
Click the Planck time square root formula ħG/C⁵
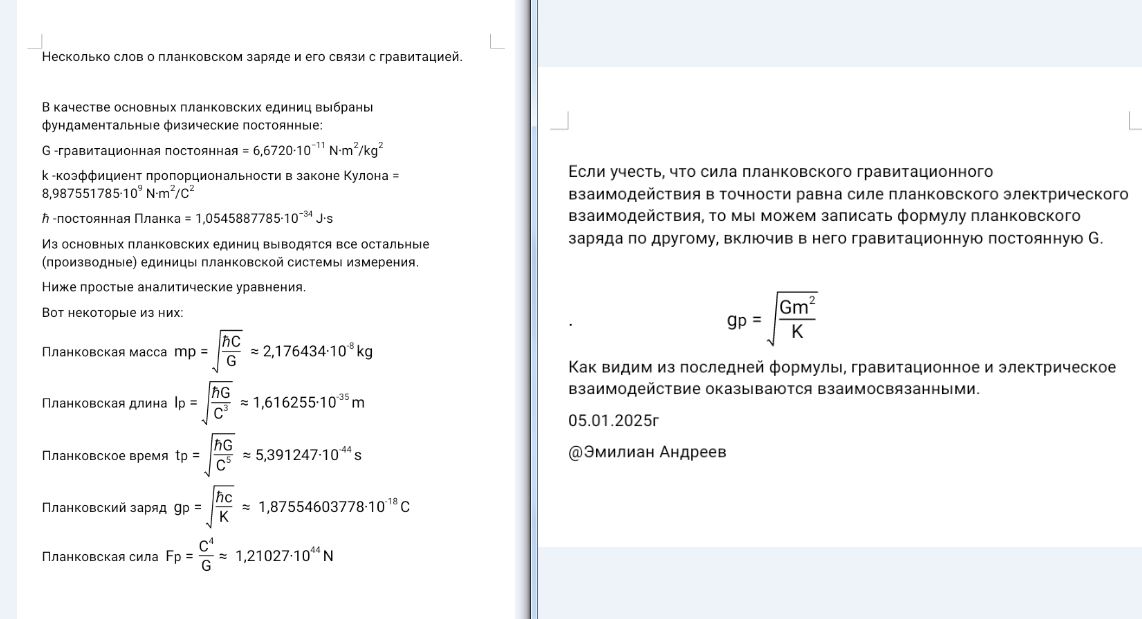tap(220, 454)
